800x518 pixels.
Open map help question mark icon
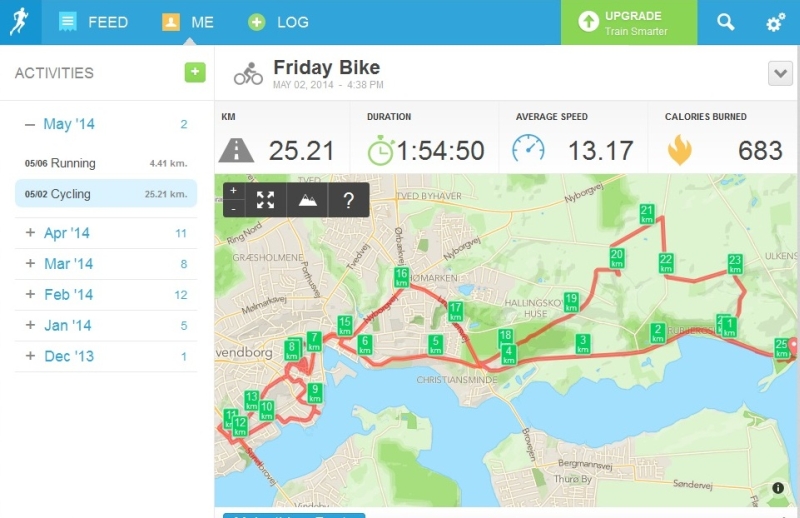pos(348,200)
